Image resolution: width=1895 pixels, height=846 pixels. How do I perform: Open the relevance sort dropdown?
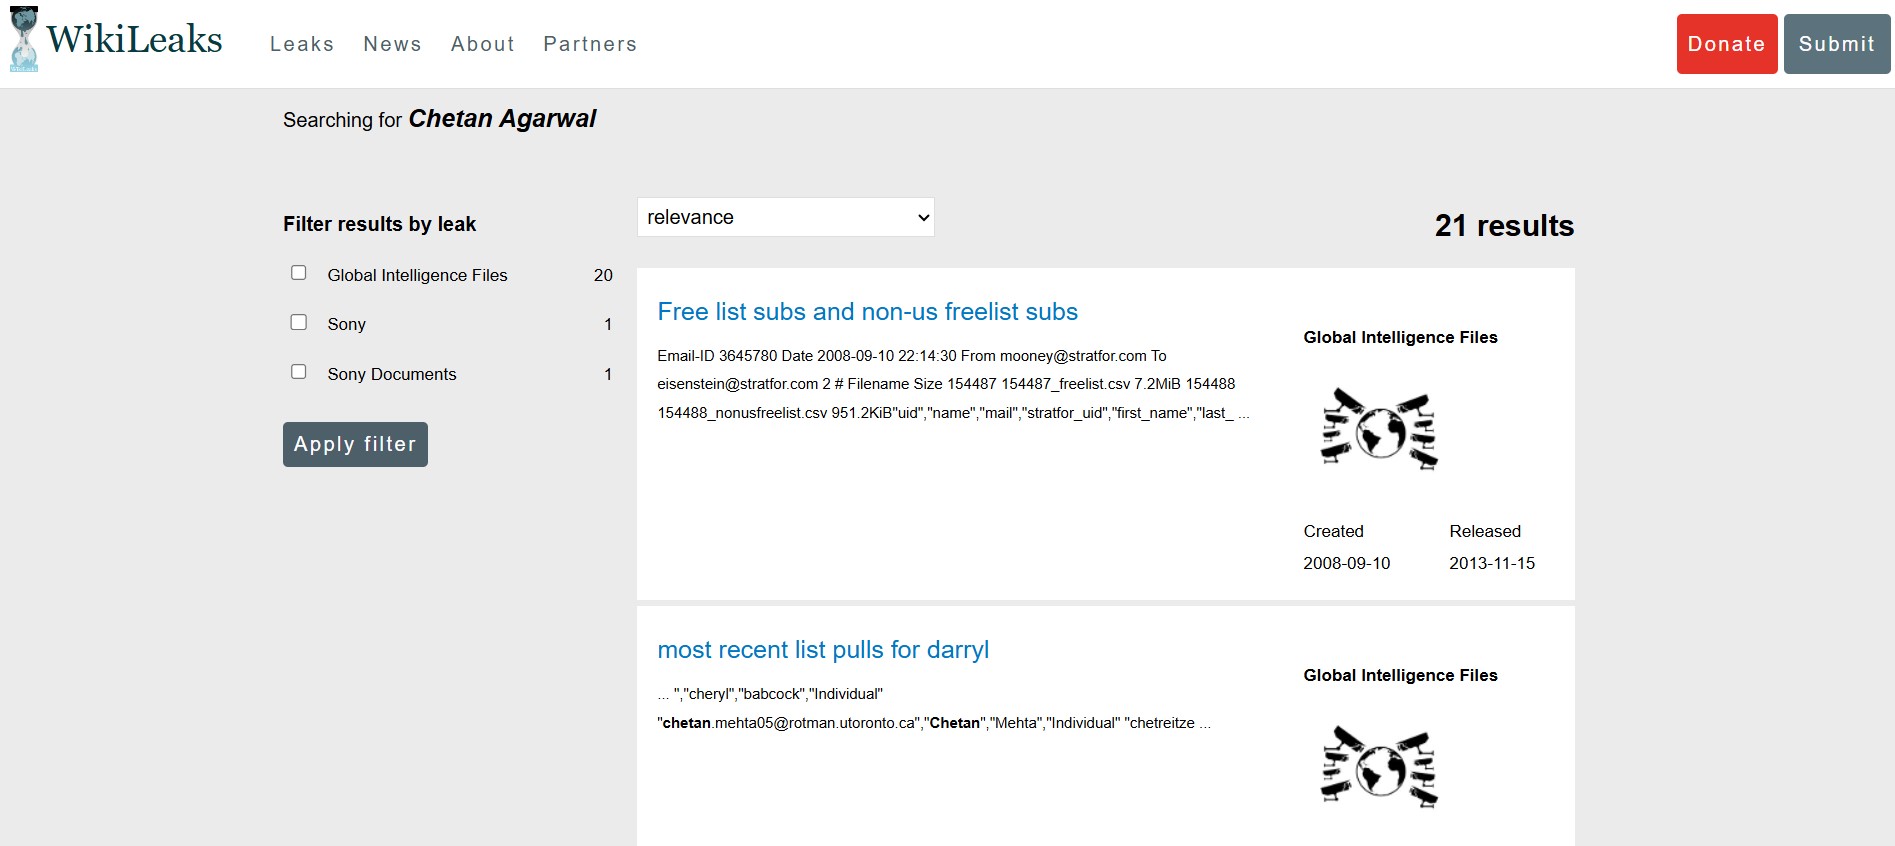pyautogui.click(x=785, y=217)
